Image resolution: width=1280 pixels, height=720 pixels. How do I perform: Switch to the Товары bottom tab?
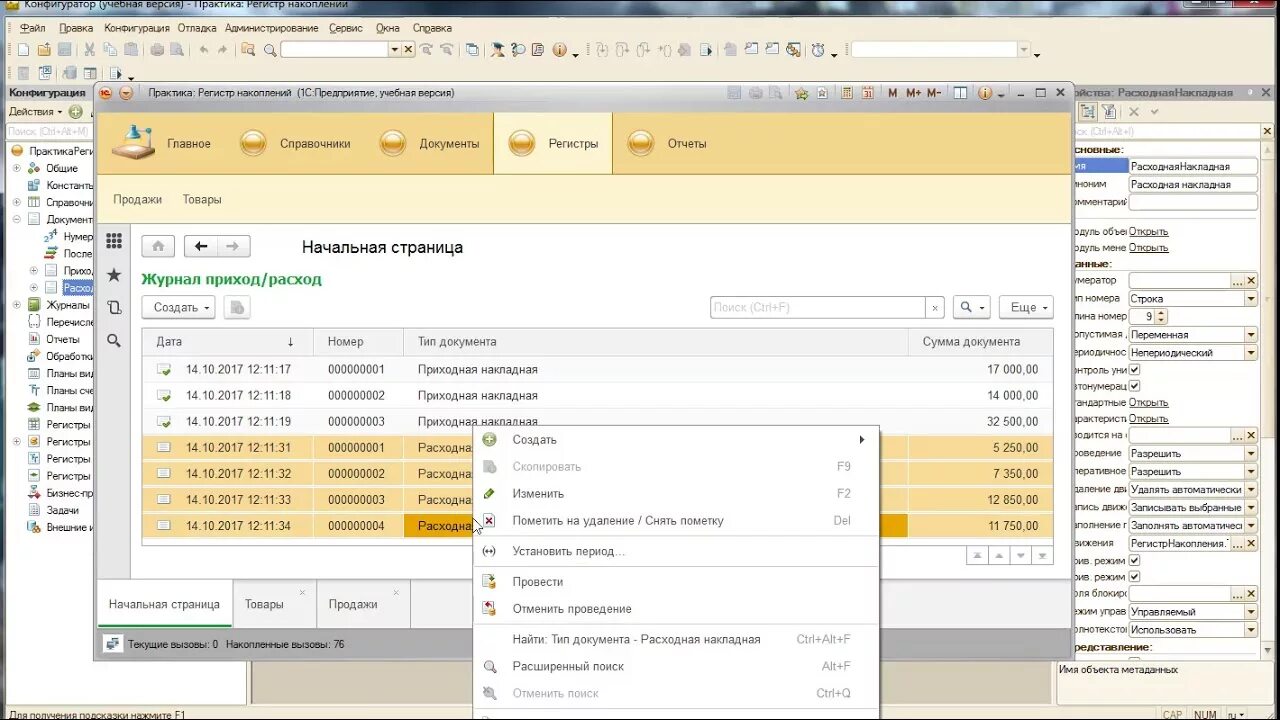point(264,604)
